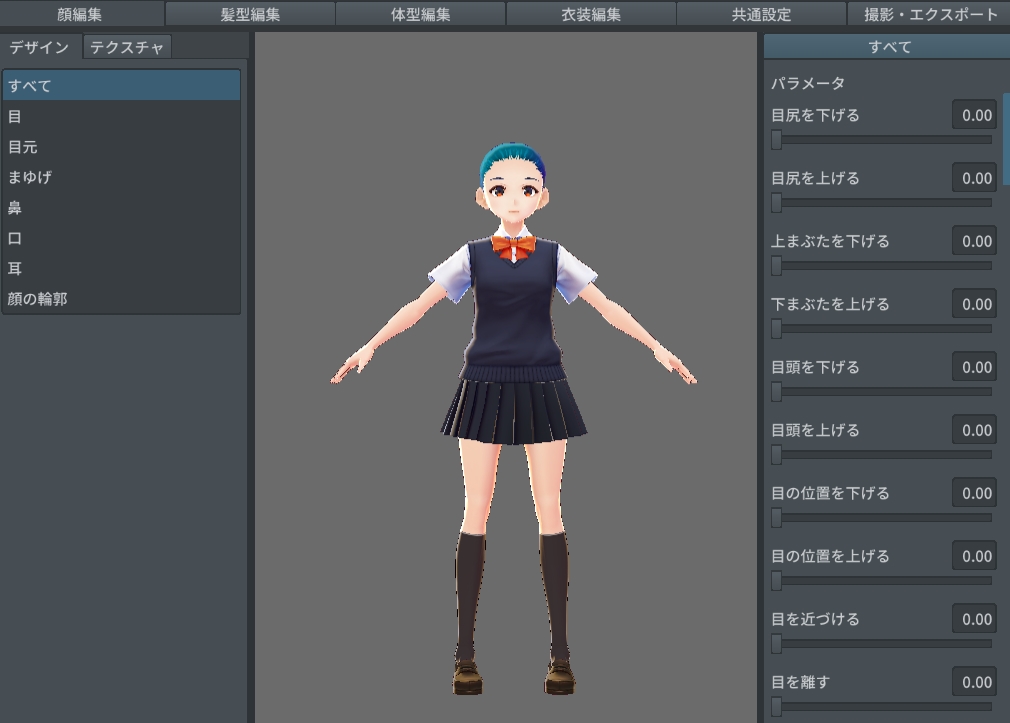The image size is (1010, 723).
Task: Click the 目を近づける value field
Action: click(x=975, y=619)
